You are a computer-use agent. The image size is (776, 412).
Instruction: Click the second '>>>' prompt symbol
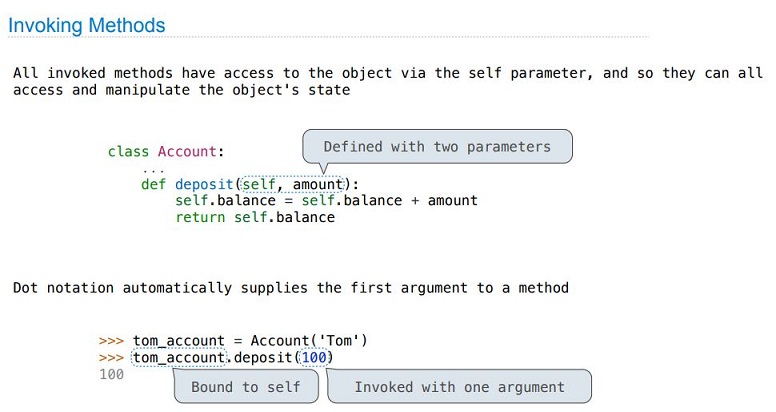[111, 358]
